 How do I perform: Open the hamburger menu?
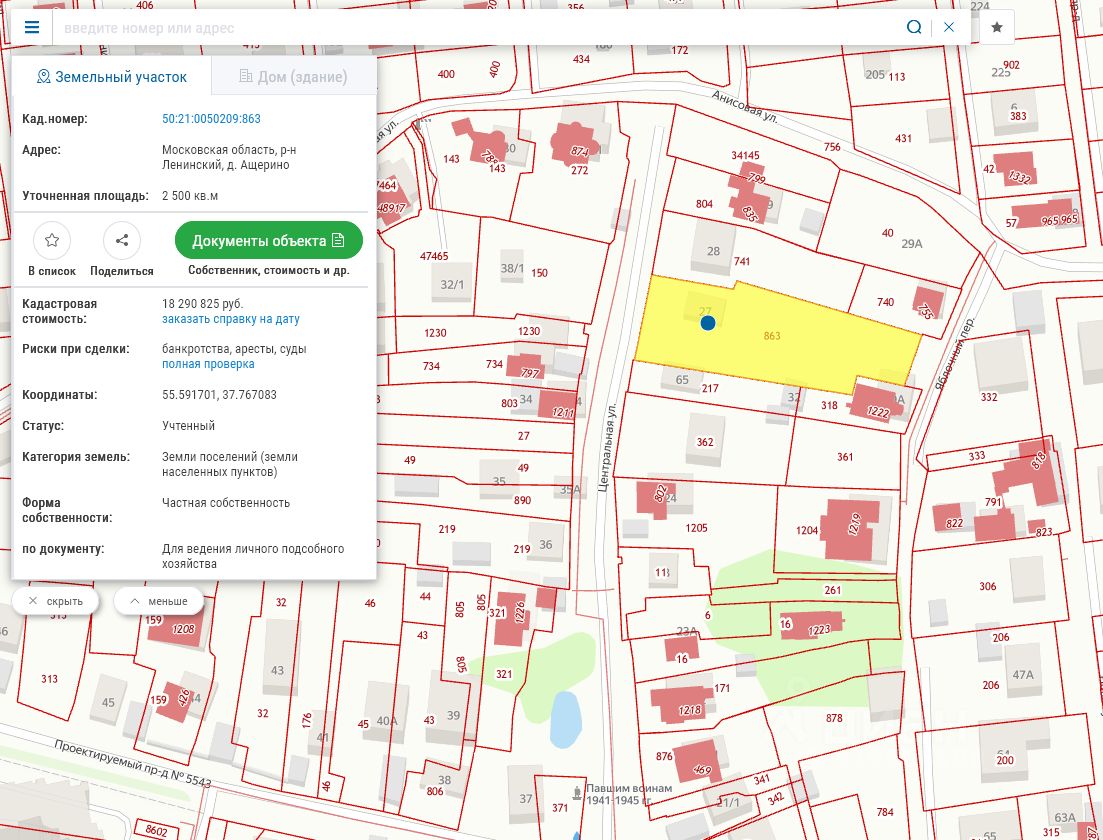(x=31, y=27)
